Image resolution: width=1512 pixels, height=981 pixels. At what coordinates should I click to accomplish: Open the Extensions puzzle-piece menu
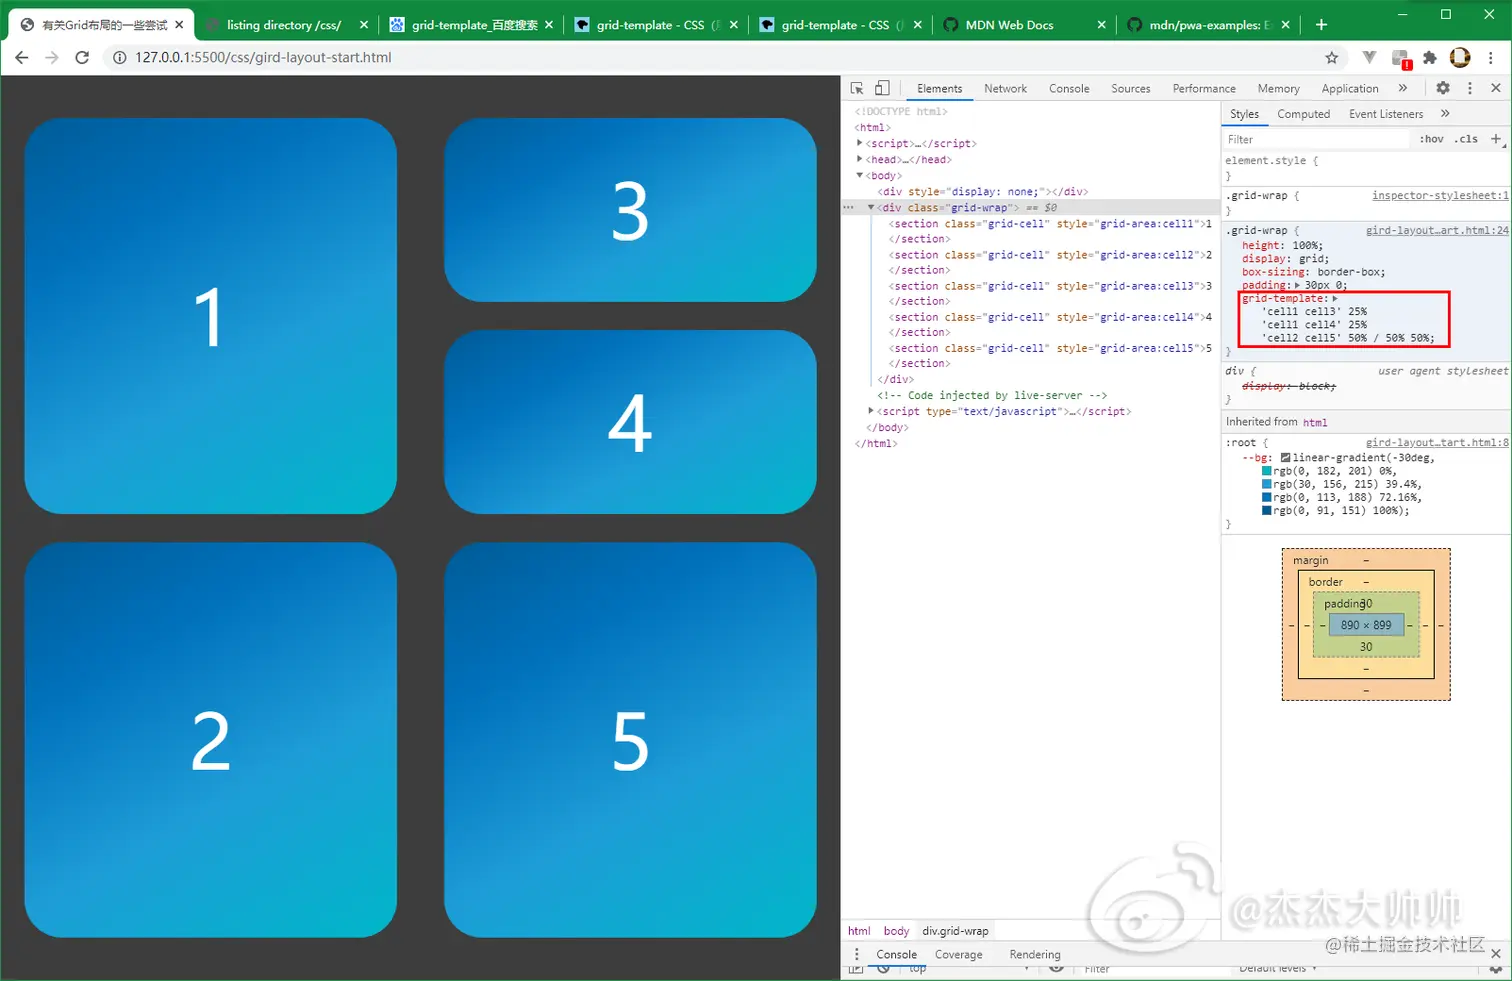pyautogui.click(x=1430, y=57)
